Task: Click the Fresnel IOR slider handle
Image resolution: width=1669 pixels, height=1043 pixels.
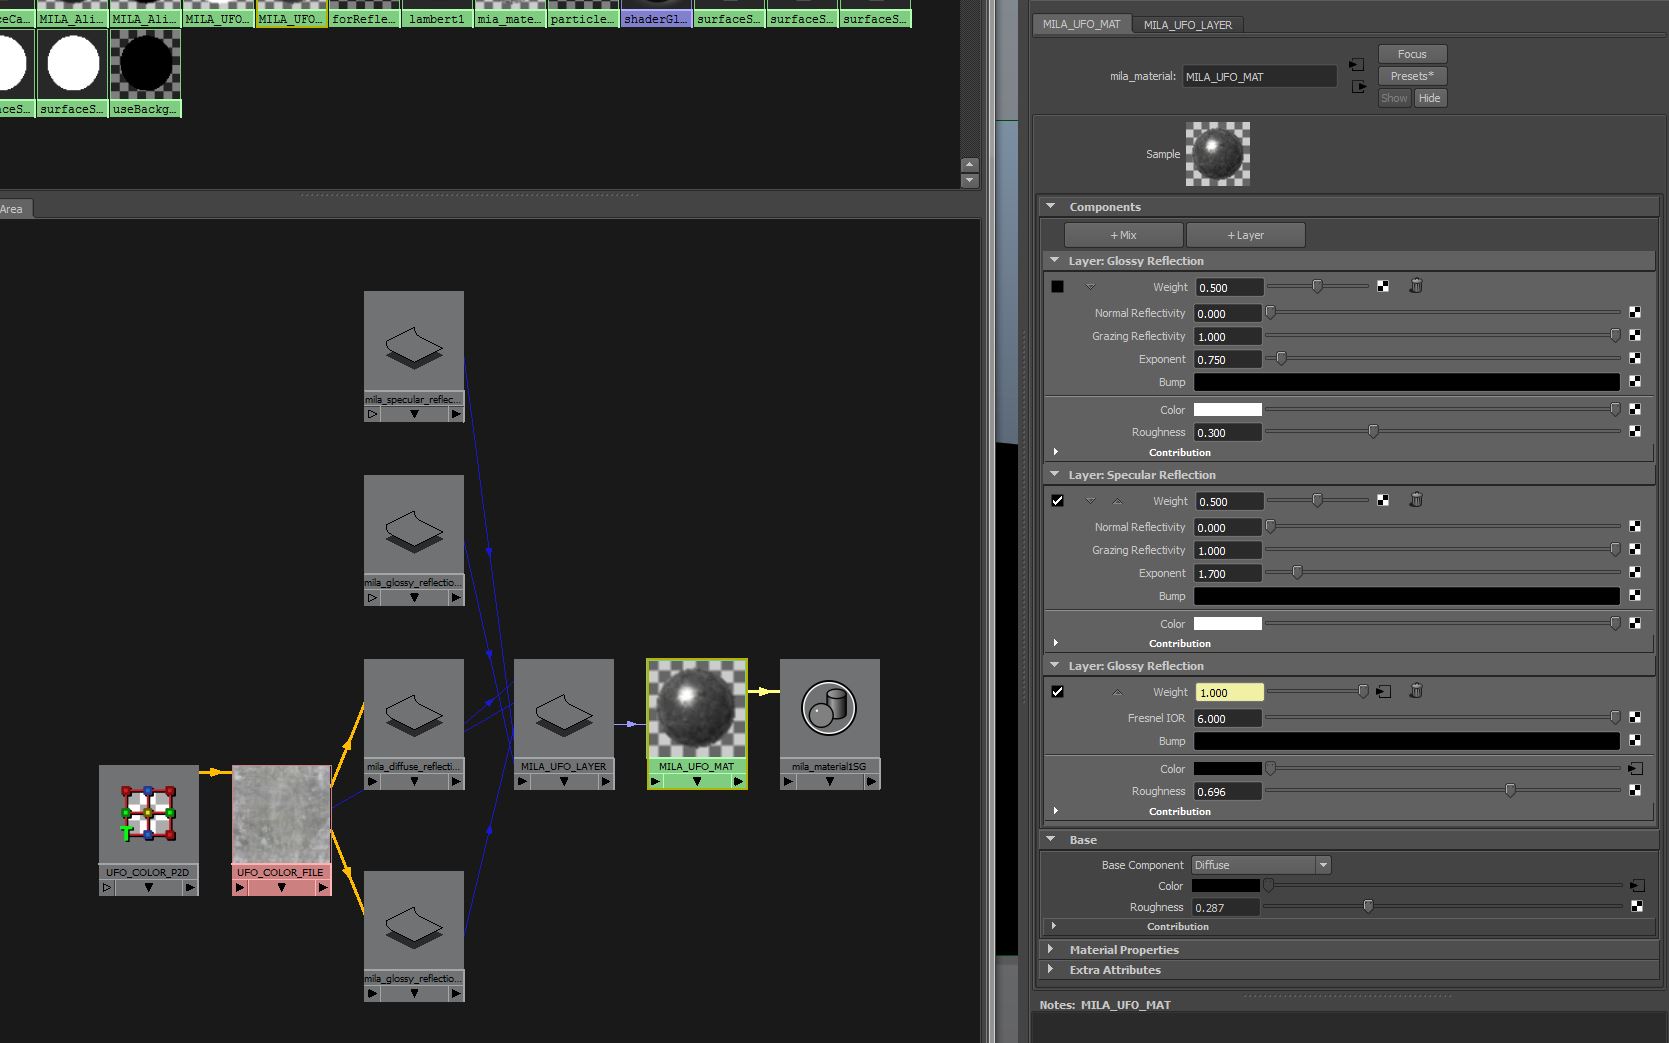Action: click(x=1615, y=717)
